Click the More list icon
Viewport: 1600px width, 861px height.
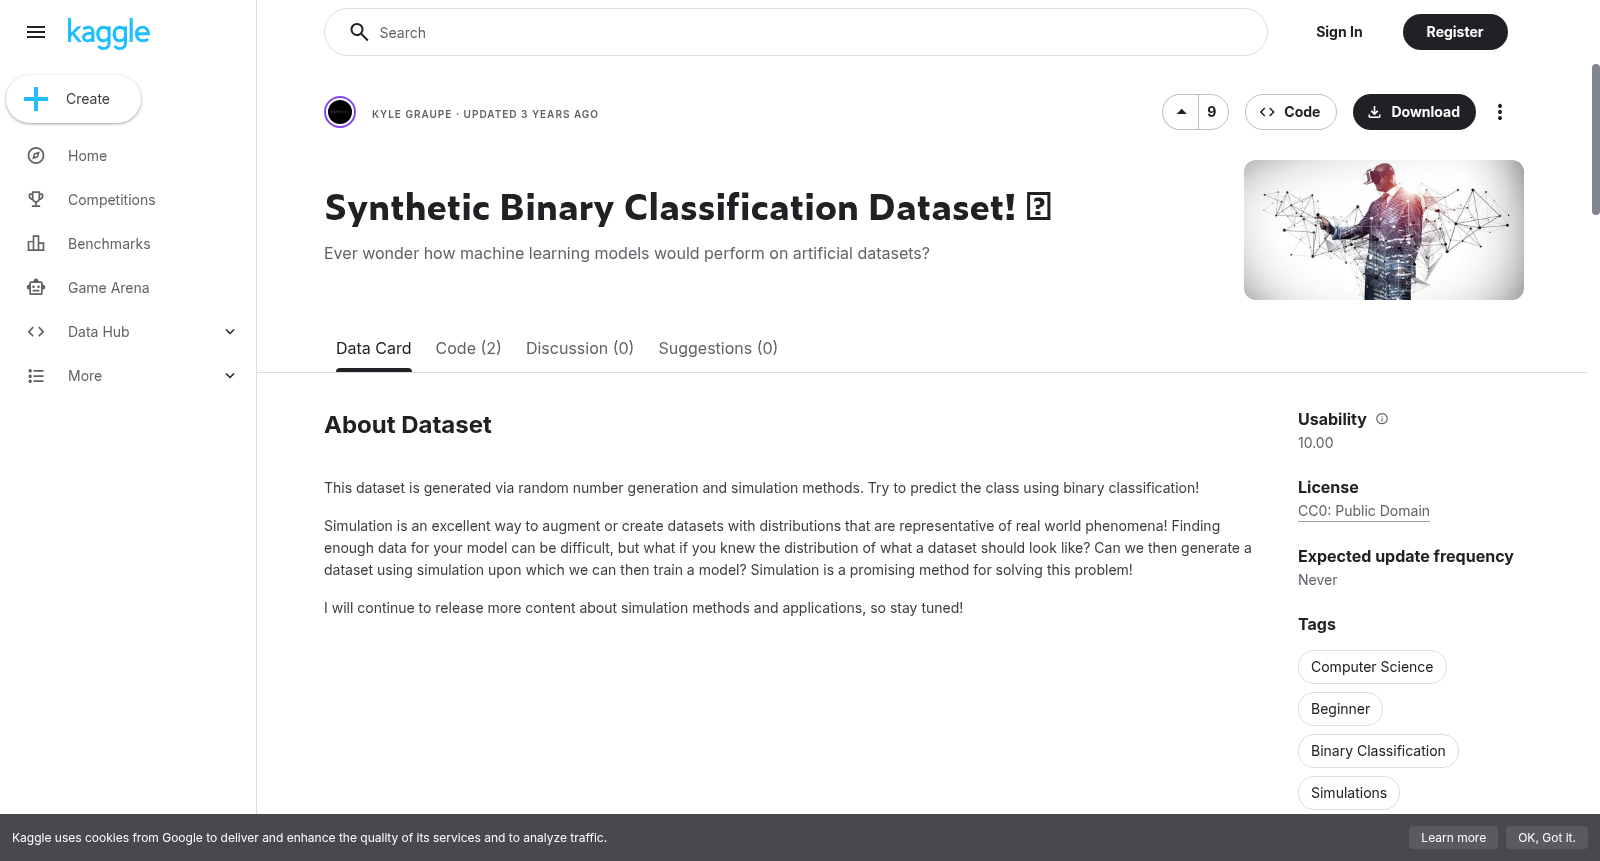click(x=36, y=376)
